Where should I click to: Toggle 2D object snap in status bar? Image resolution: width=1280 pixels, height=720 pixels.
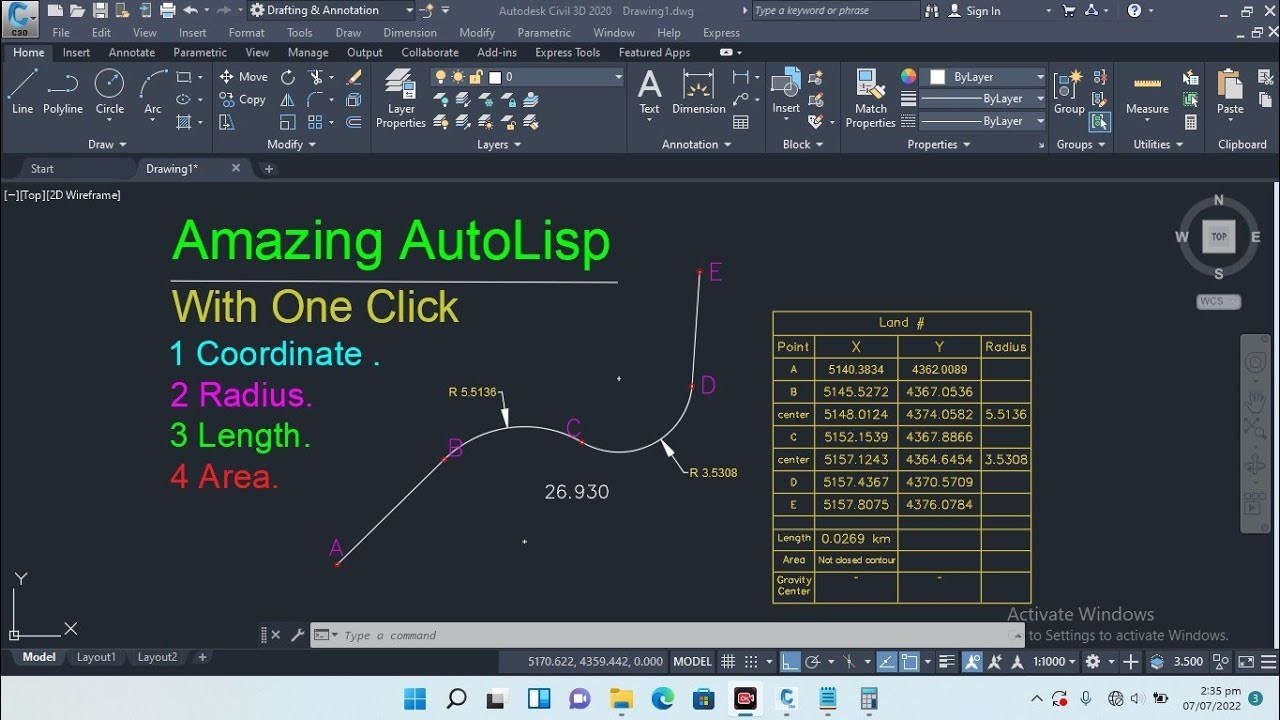pyautogui.click(x=910, y=661)
